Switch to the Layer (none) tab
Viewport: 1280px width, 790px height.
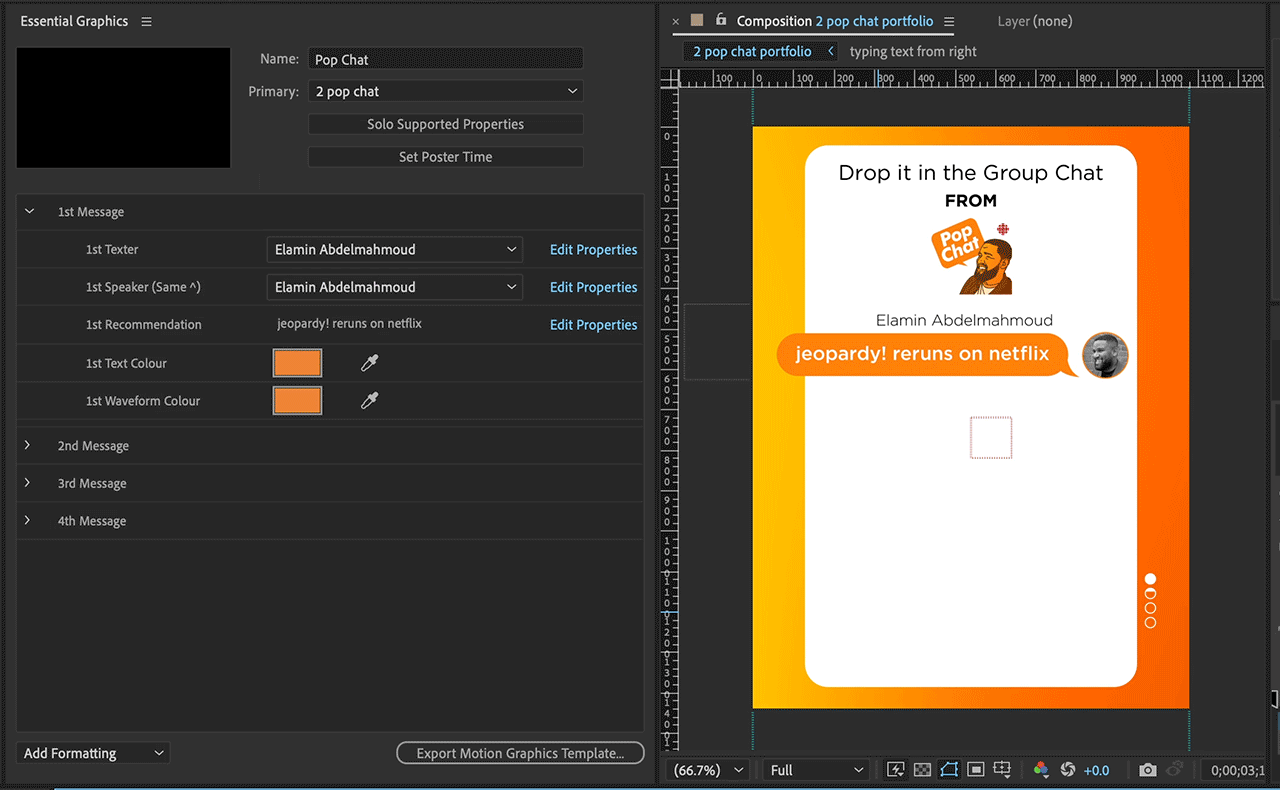(1034, 21)
